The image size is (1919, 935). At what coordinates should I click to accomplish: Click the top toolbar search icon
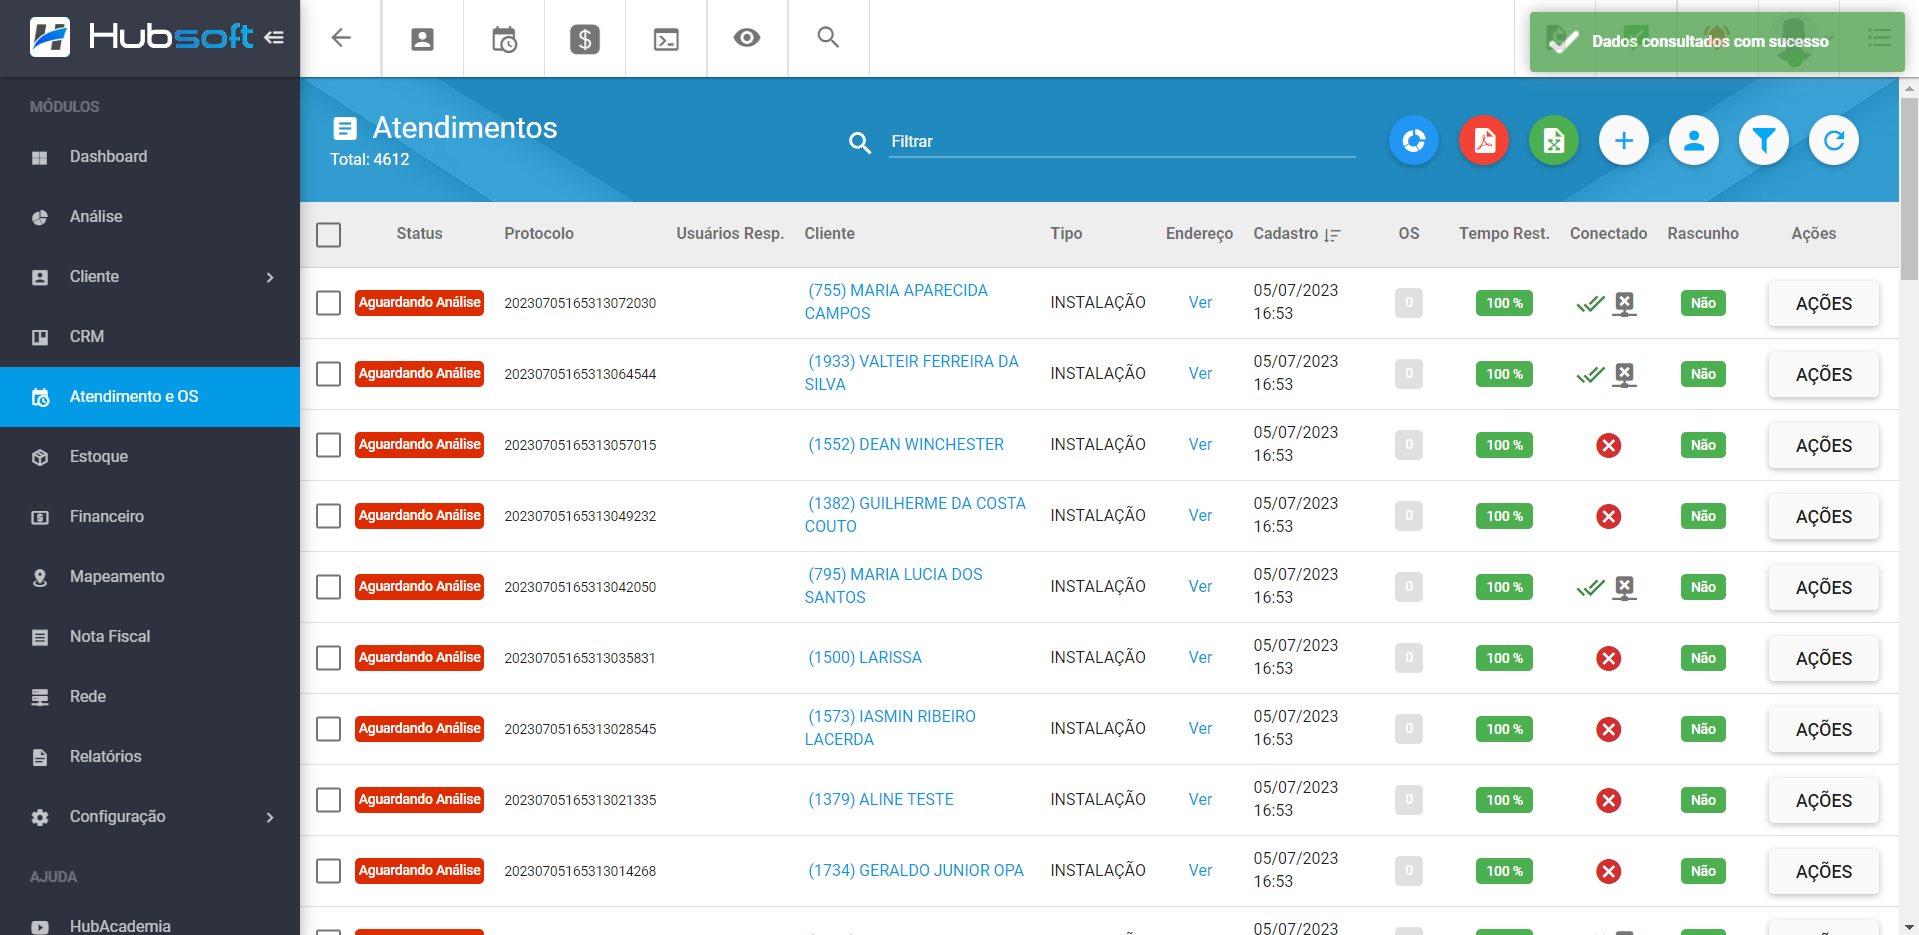[x=828, y=37]
